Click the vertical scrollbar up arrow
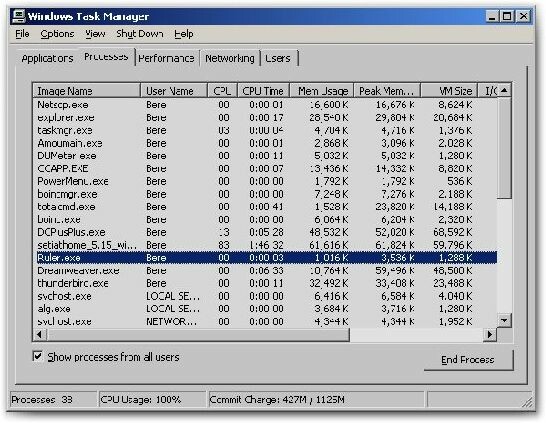This screenshot has width=546, height=423. click(x=504, y=91)
